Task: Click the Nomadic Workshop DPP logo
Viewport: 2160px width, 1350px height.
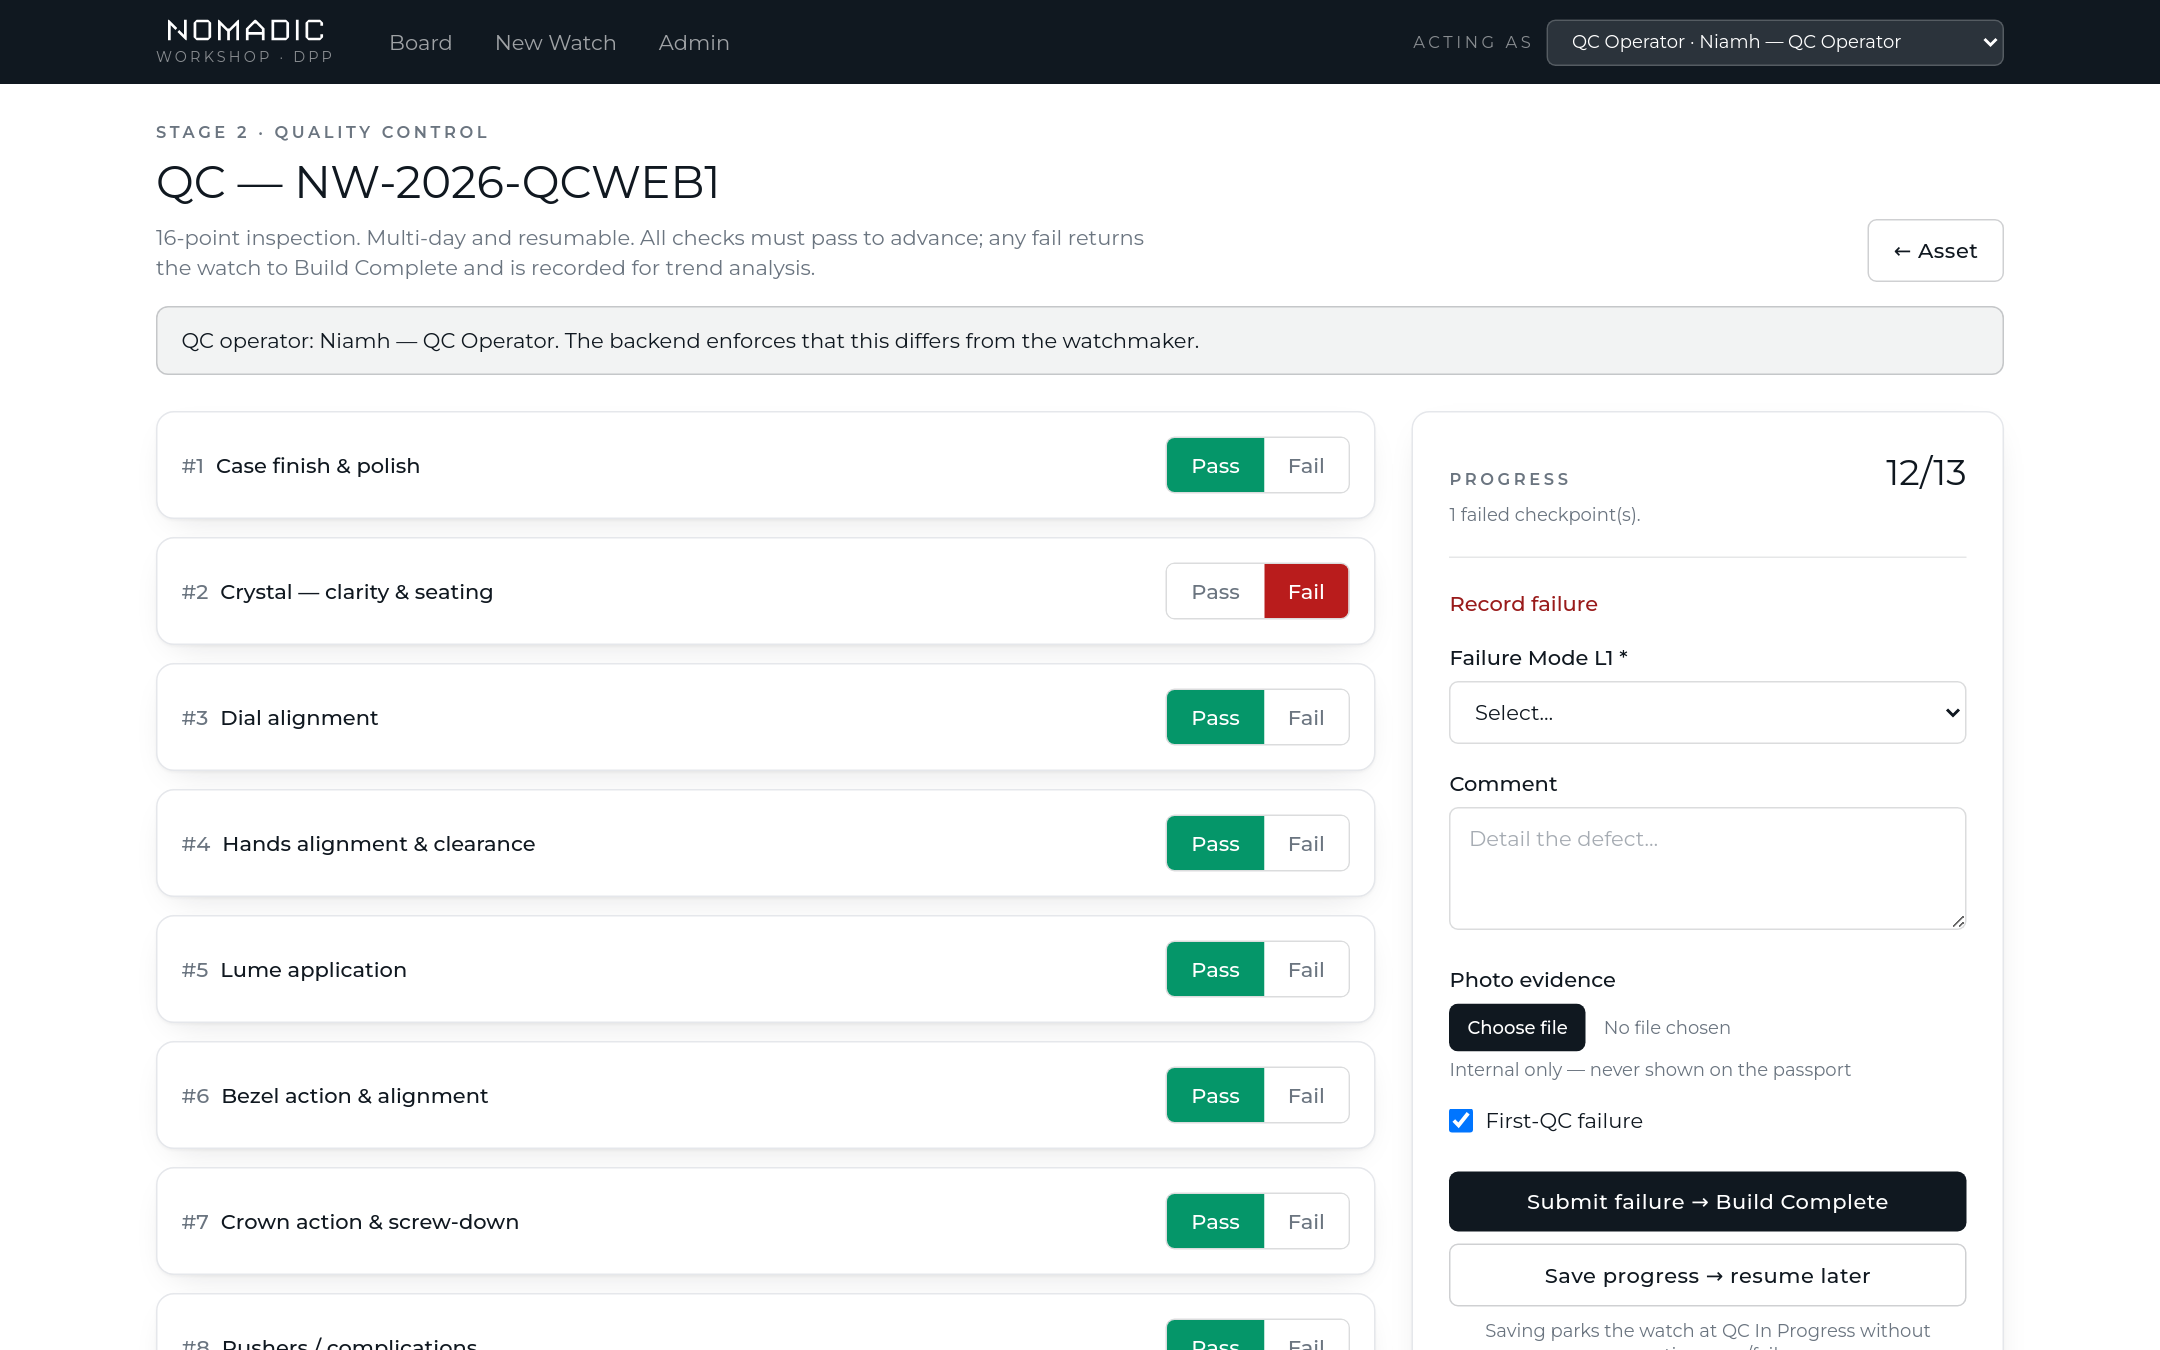Action: pyautogui.click(x=245, y=42)
